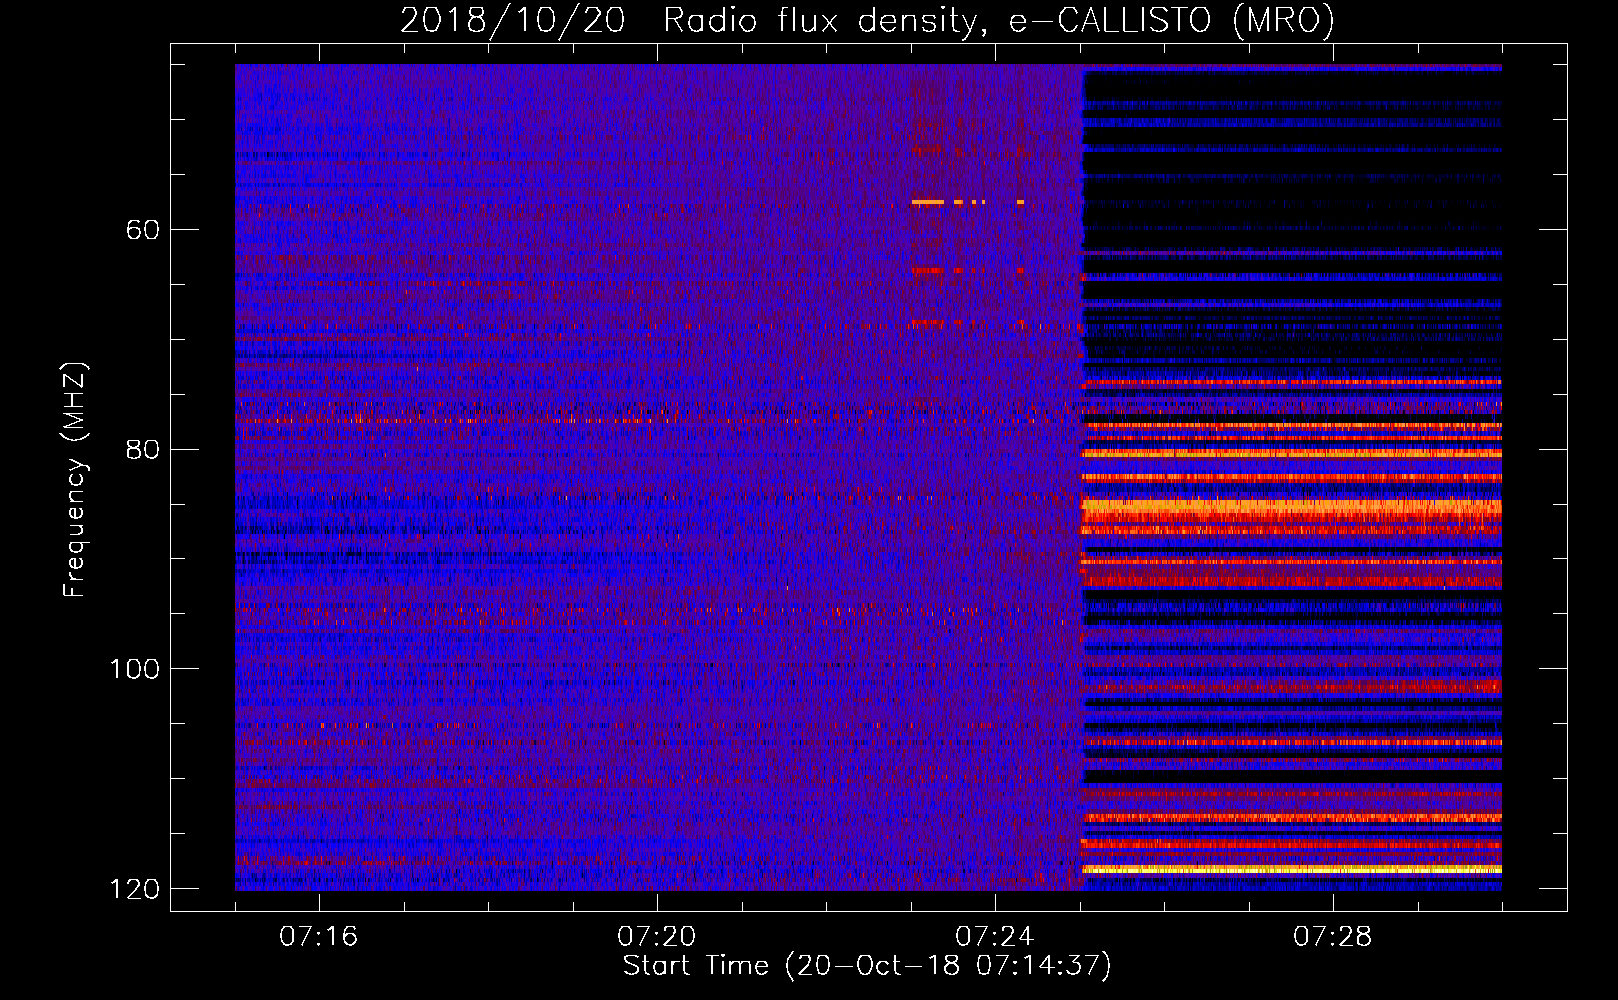Click the bright yellow band near 118 MHz
Viewport: 1618px width, 1000px height.
tap(1292, 870)
